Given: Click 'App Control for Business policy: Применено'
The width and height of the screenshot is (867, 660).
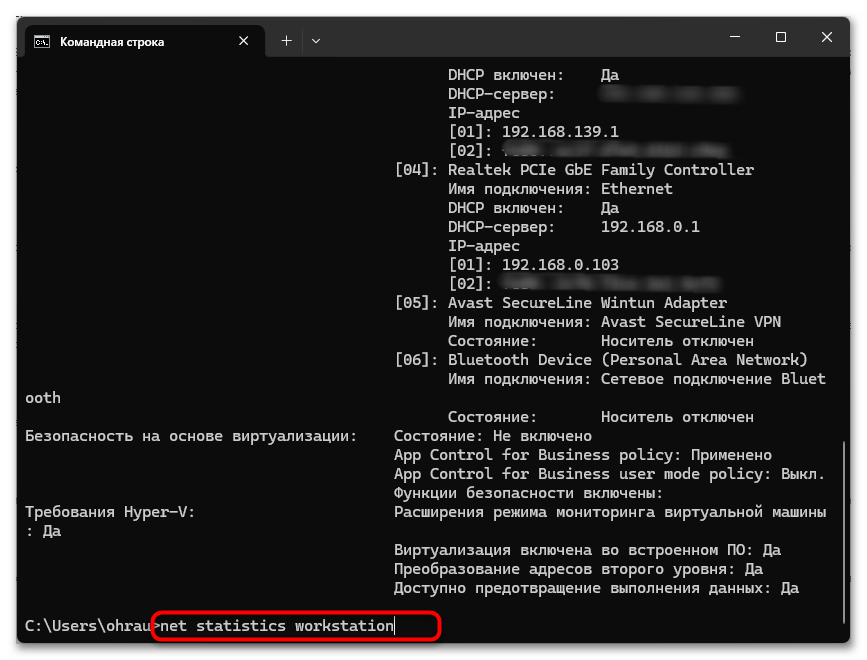Looking at the screenshot, I should 583,455.
